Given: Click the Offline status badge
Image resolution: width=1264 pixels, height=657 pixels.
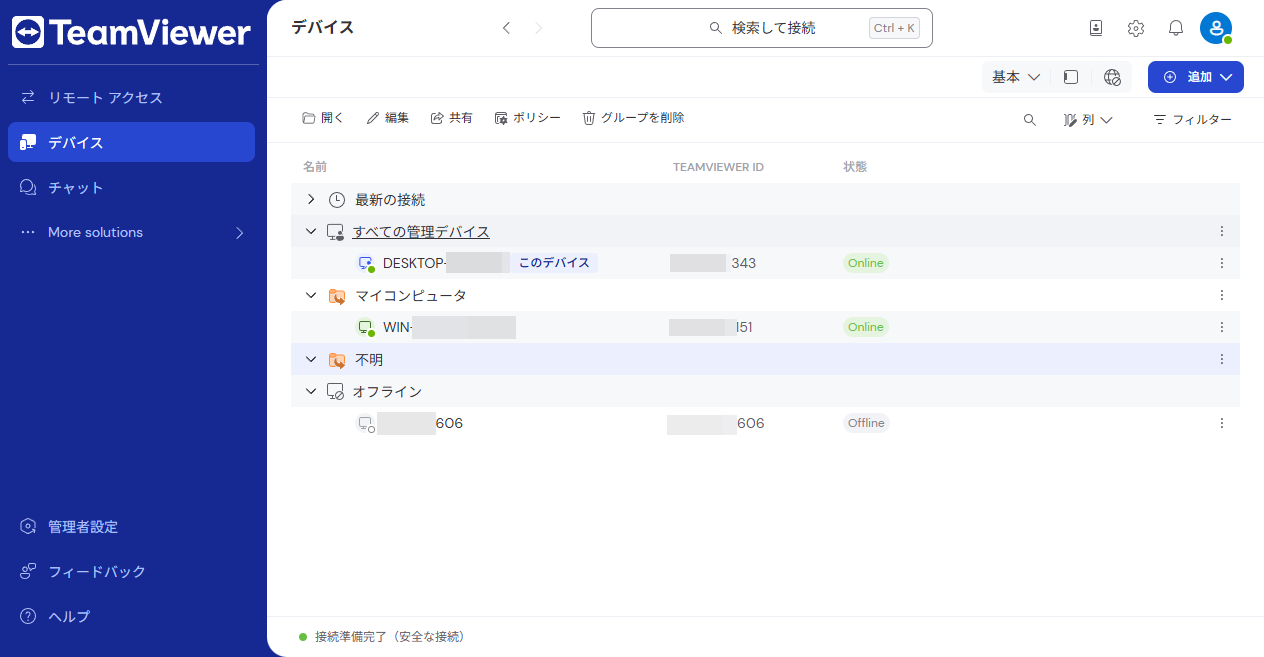Looking at the screenshot, I should (866, 423).
